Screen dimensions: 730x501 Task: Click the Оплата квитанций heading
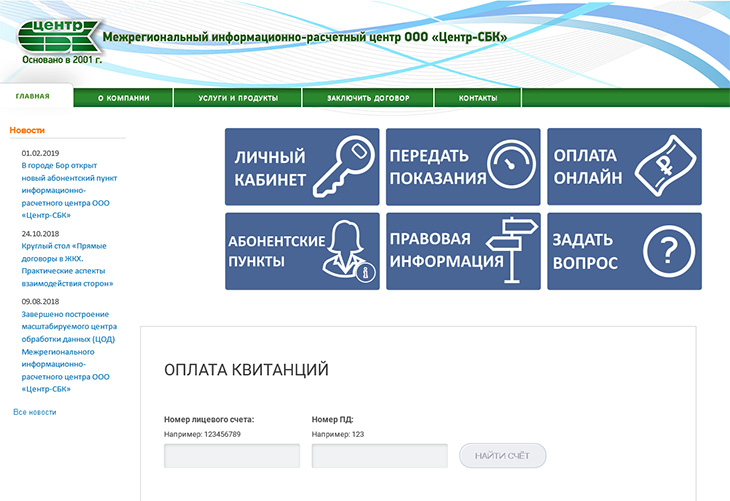(x=246, y=370)
